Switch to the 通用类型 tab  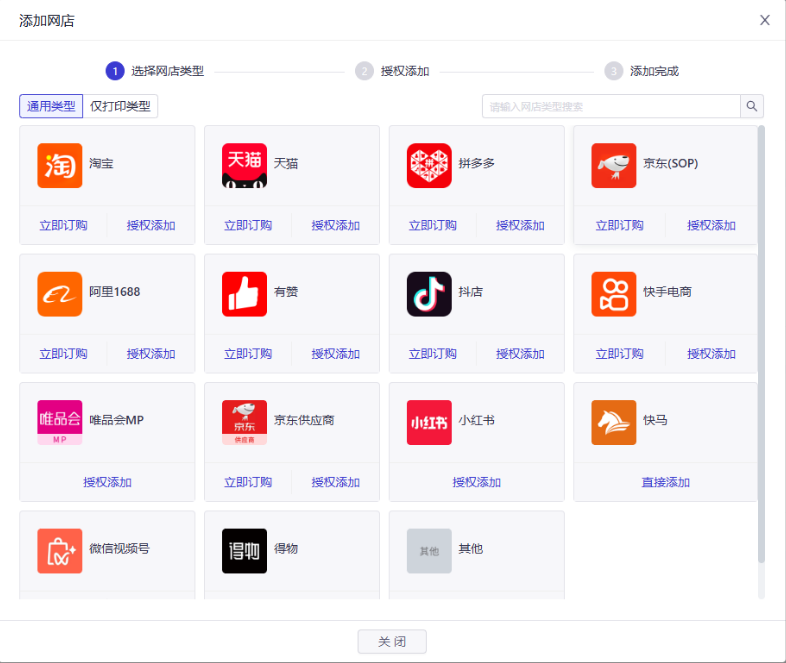click(x=51, y=106)
